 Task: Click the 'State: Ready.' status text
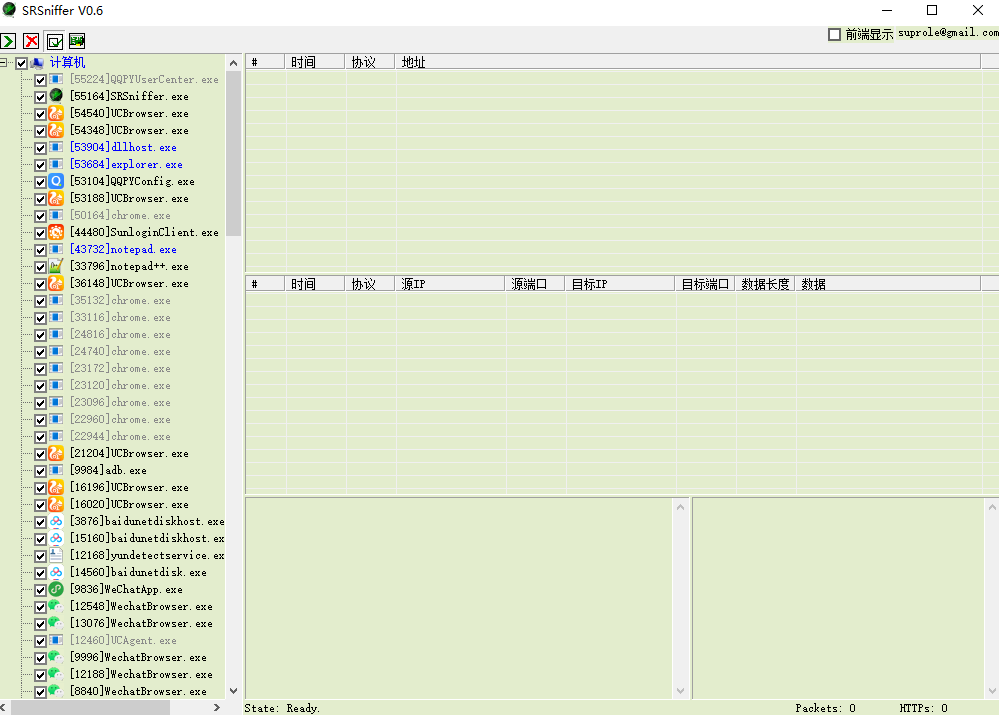tap(282, 708)
